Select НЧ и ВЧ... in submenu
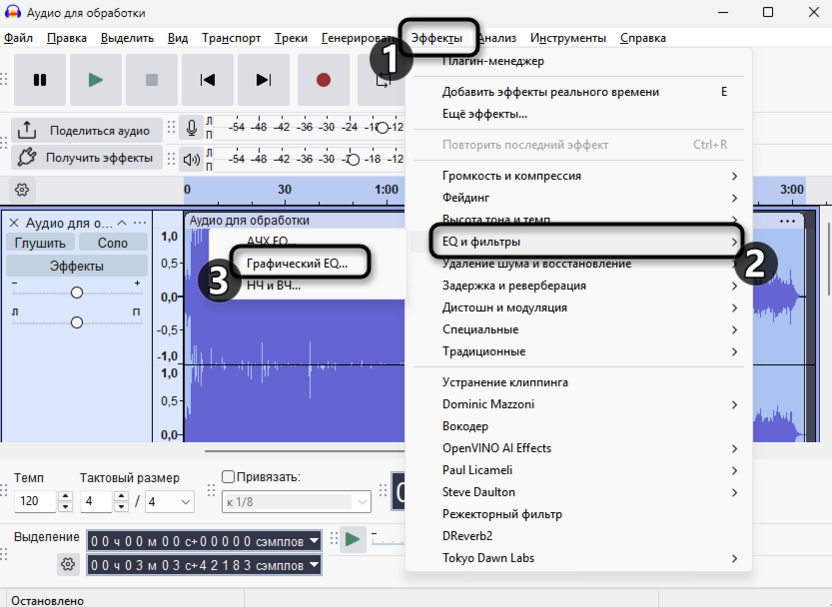Screen dimensions: 832x607 pos(307,285)
